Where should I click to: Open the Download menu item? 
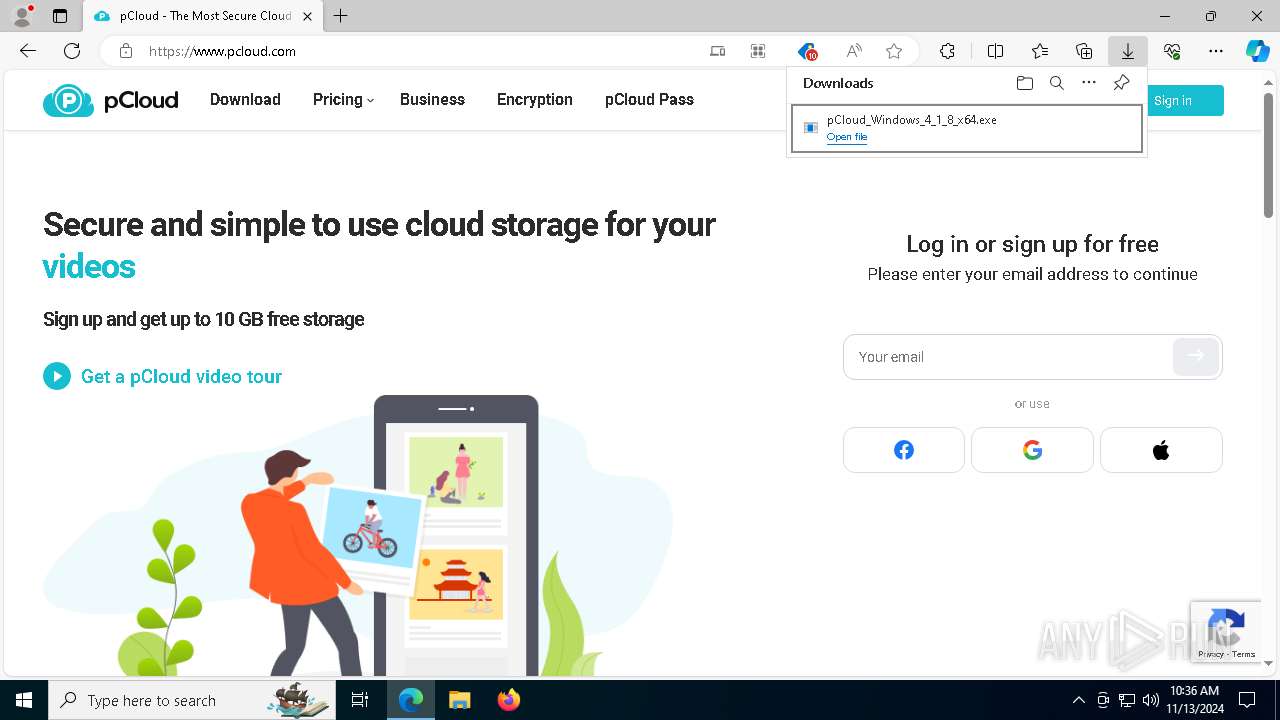[245, 100]
